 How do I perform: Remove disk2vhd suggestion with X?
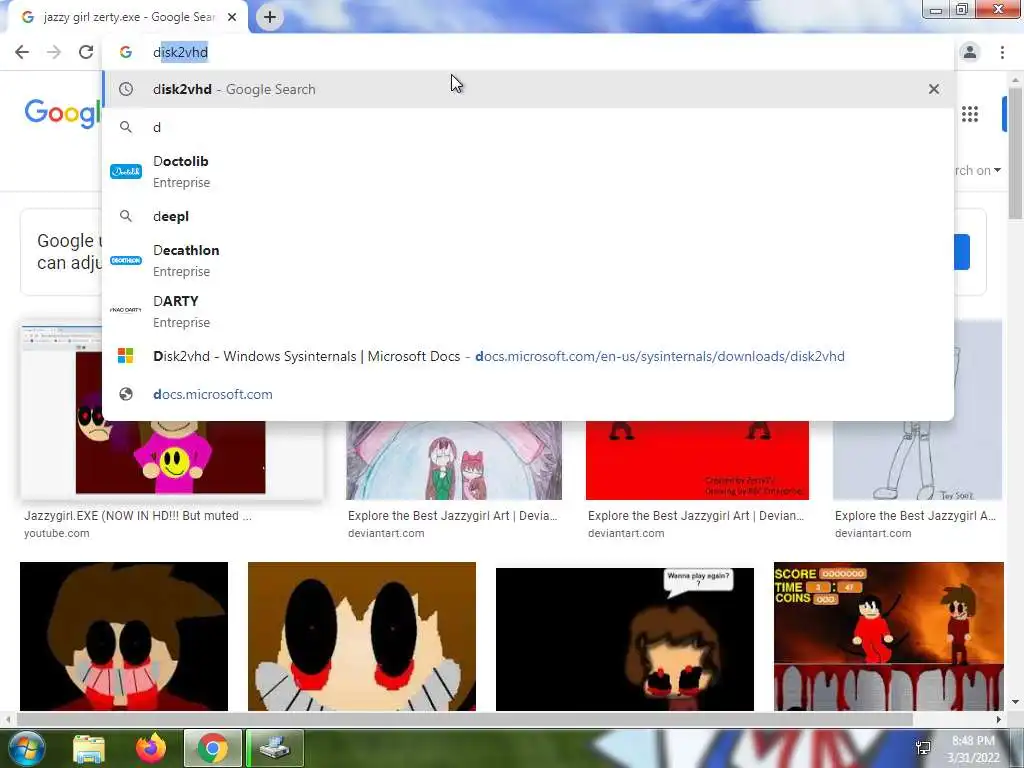coord(934,89)
